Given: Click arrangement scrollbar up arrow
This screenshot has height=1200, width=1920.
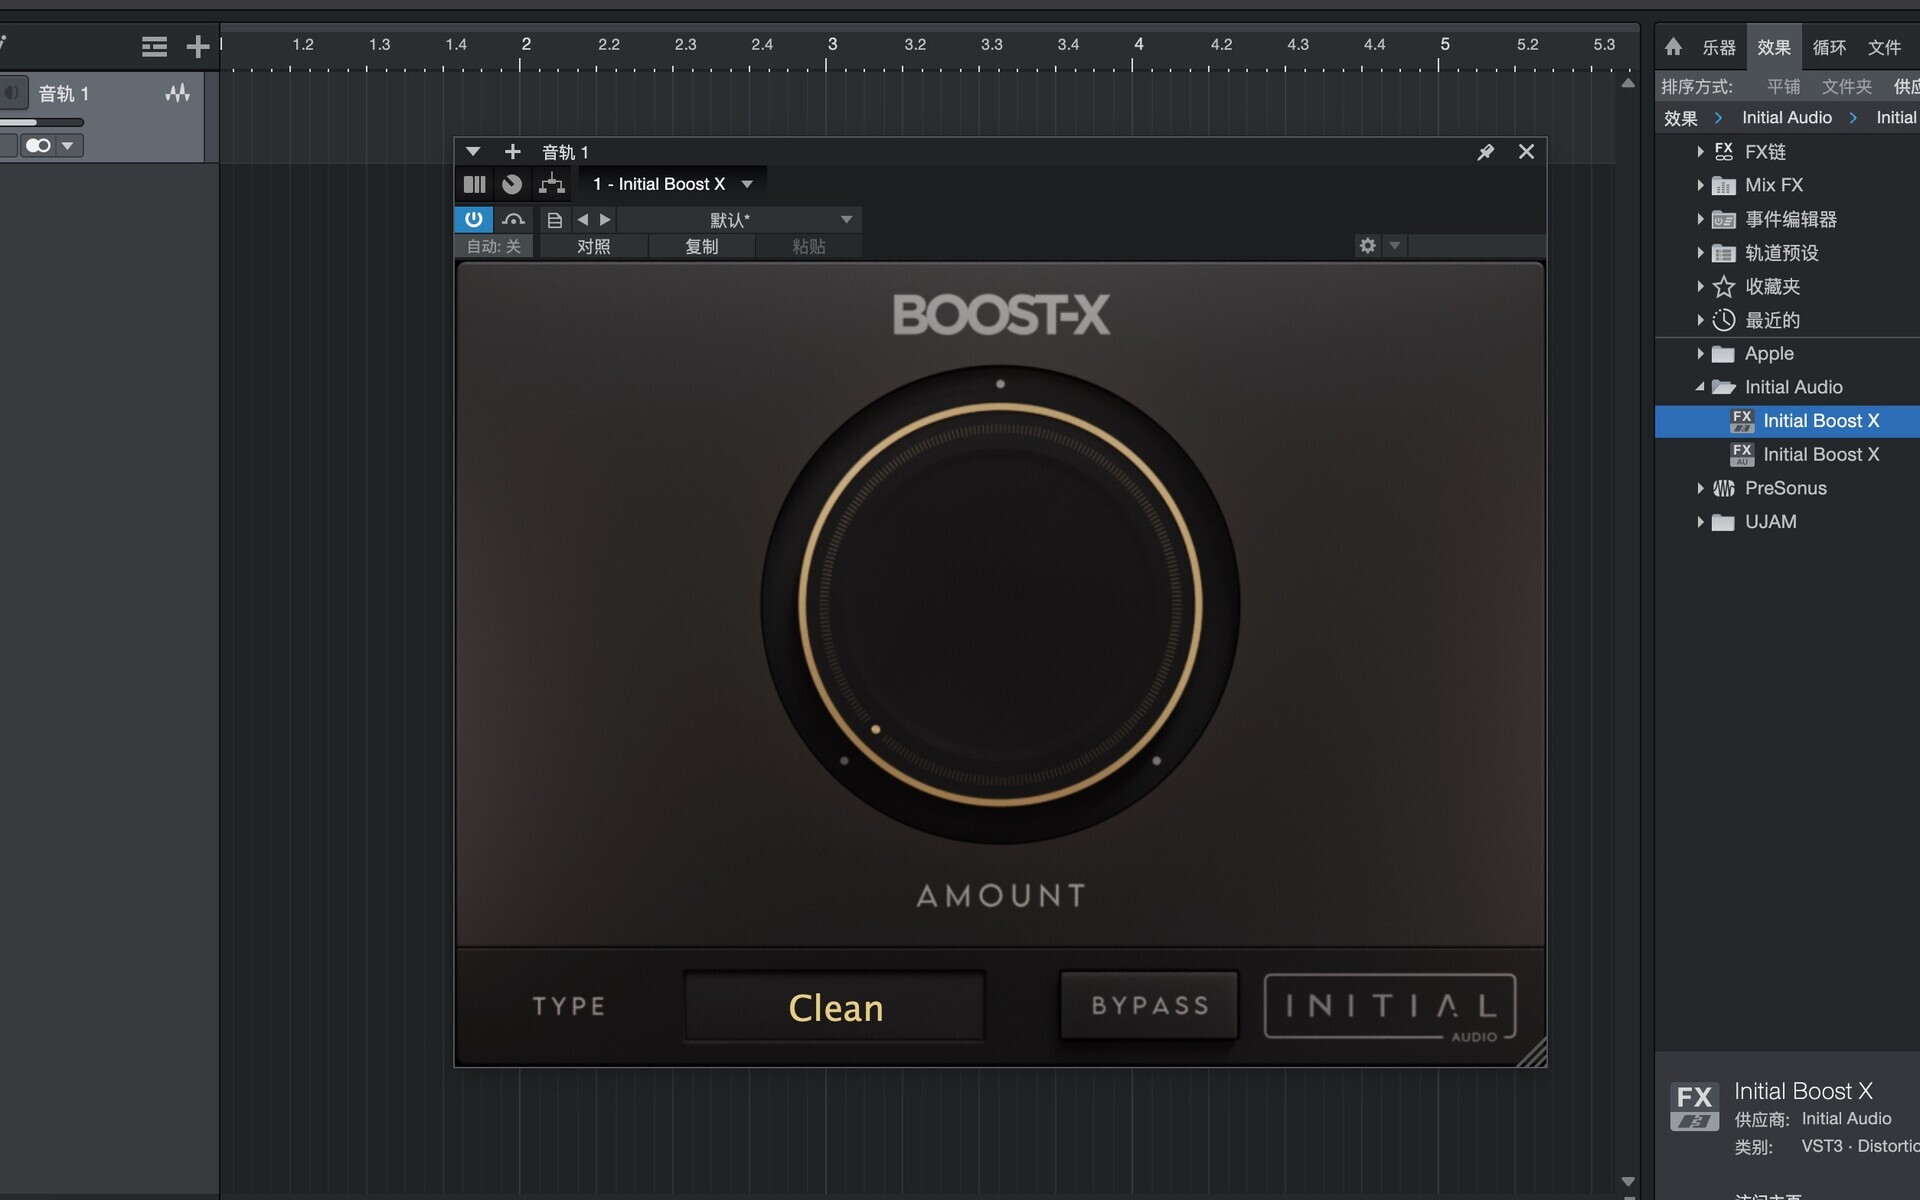Looking at the screenshot, I should (x=1628, y=83).
